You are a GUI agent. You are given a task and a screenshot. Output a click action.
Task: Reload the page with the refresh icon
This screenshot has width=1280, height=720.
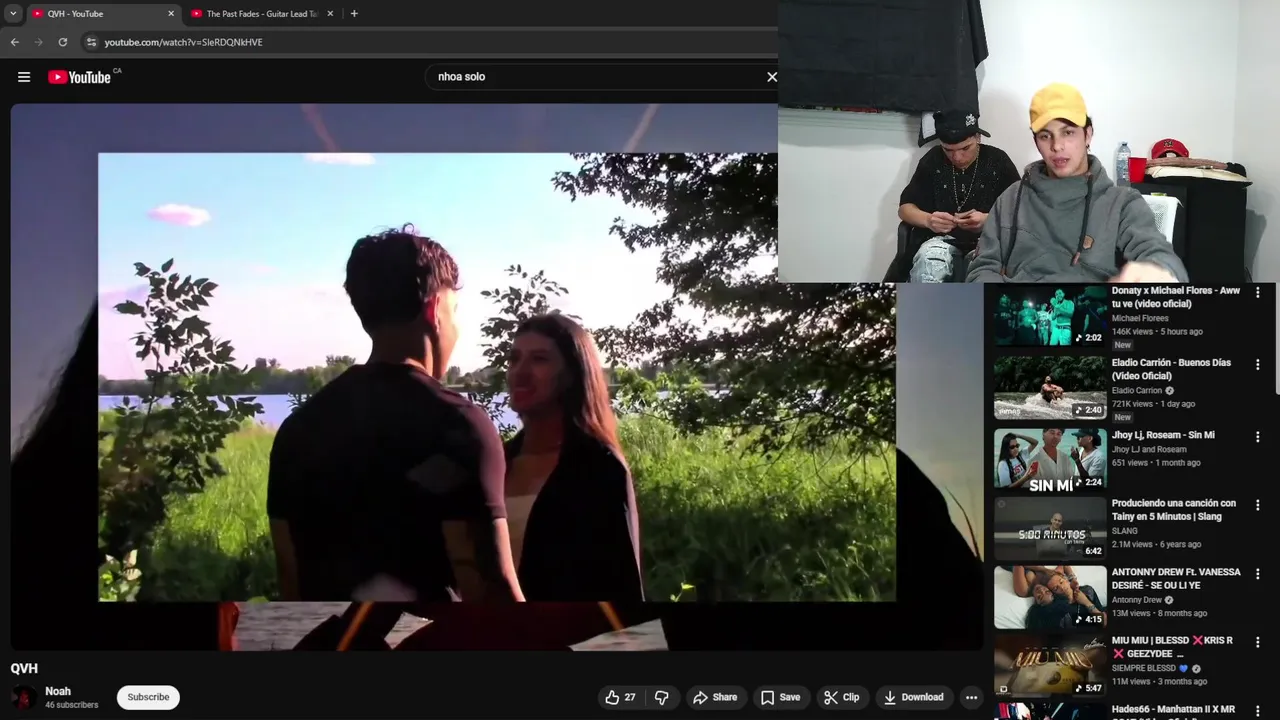63,42
